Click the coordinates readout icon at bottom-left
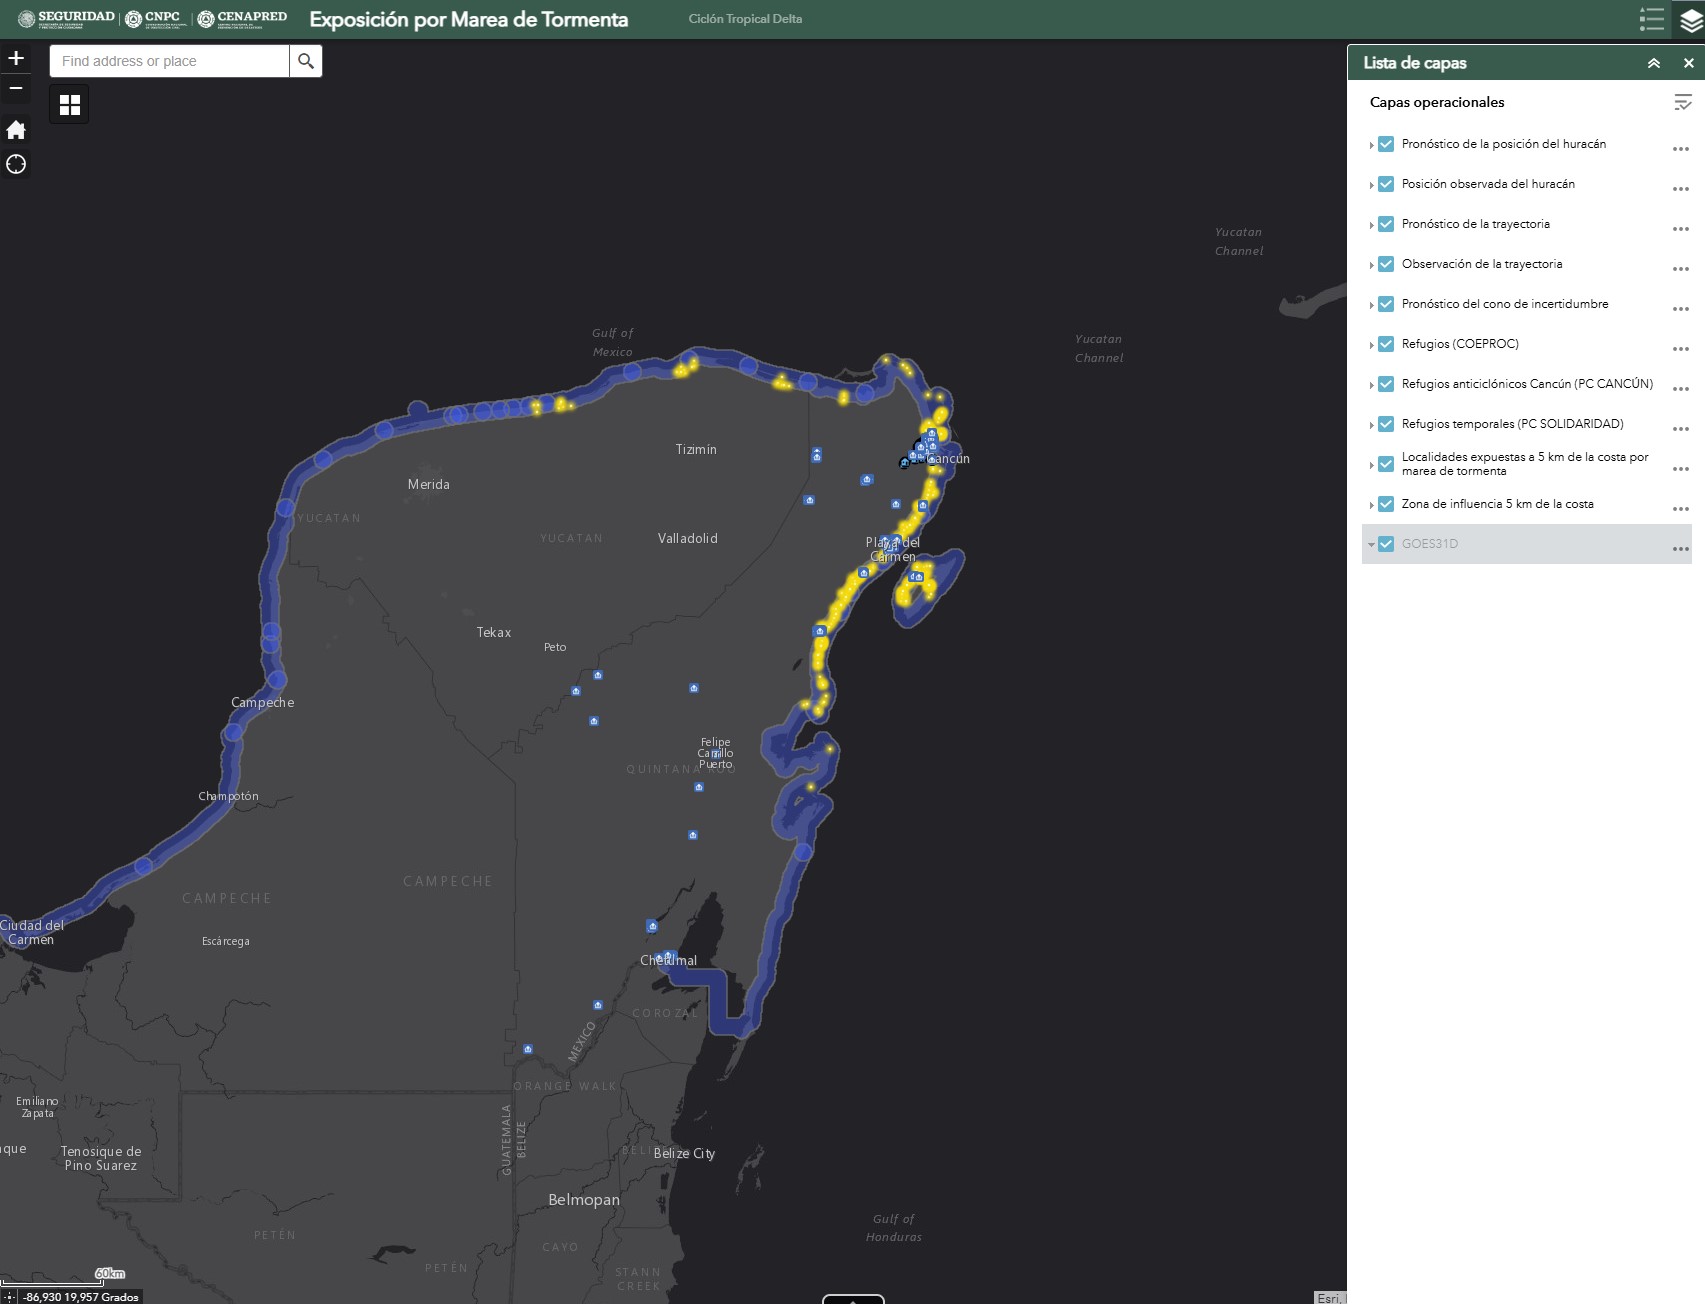The height and width of the screenshot is (1304, 1705). 9,1297
